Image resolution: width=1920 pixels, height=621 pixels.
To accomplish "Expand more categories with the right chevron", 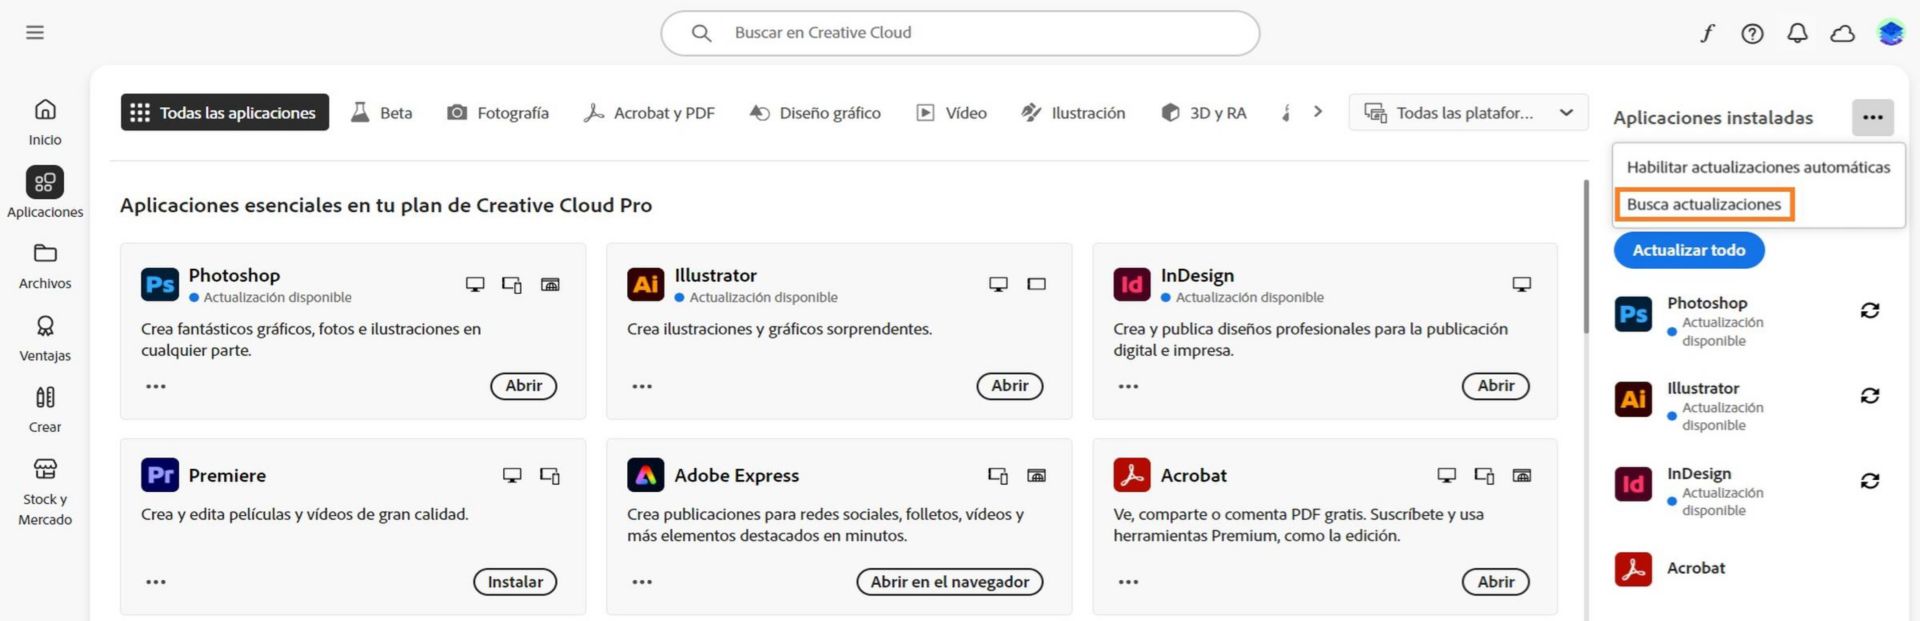I will point(1318,112).
